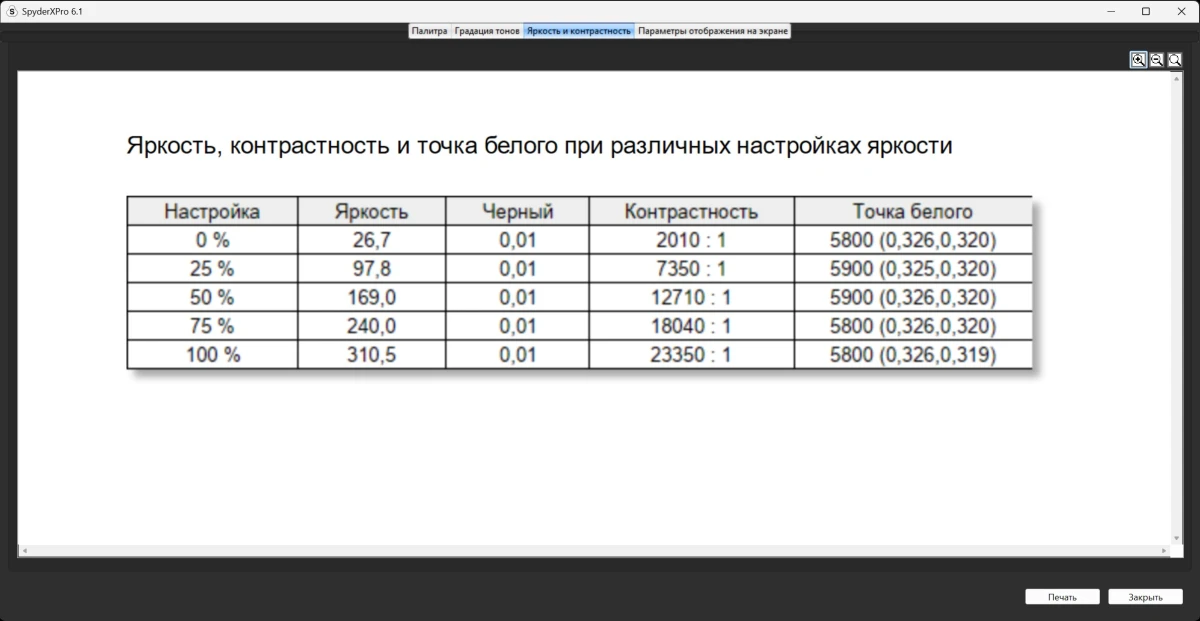Click the zoom-out magnifier icon
This screenshot has height=621, width=1200.
1156,59
